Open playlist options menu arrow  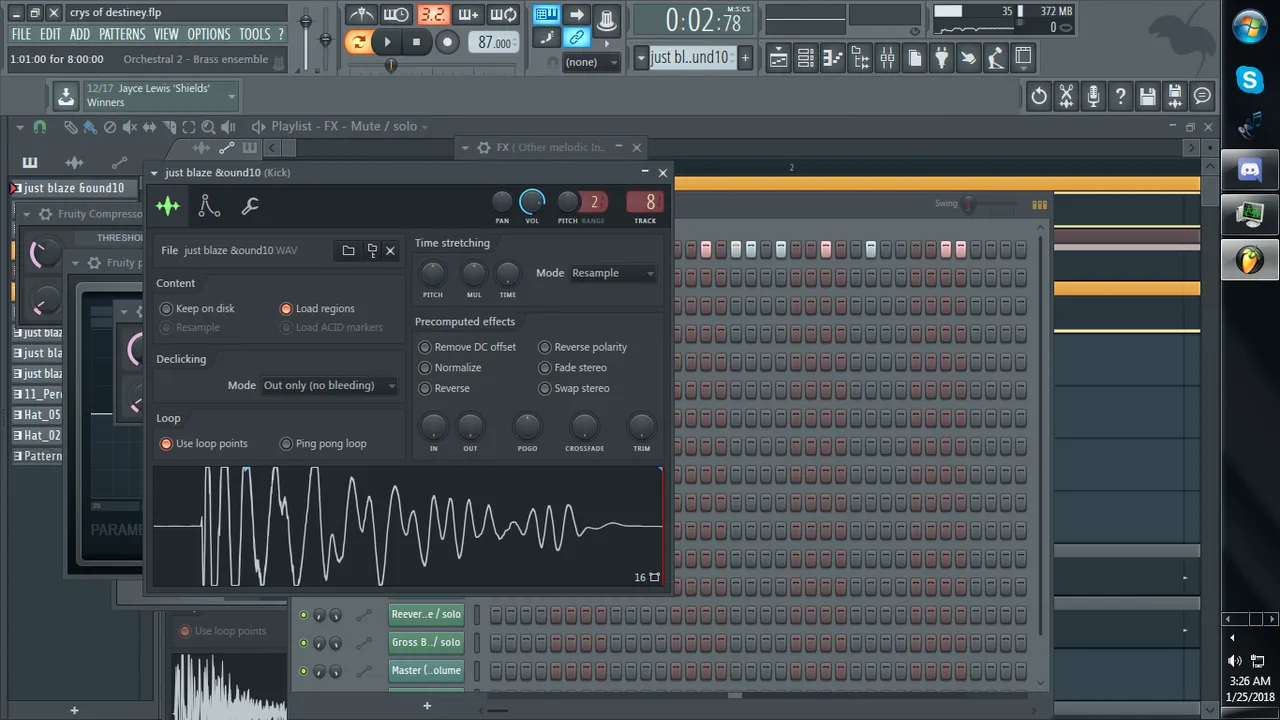click(19, 127)
